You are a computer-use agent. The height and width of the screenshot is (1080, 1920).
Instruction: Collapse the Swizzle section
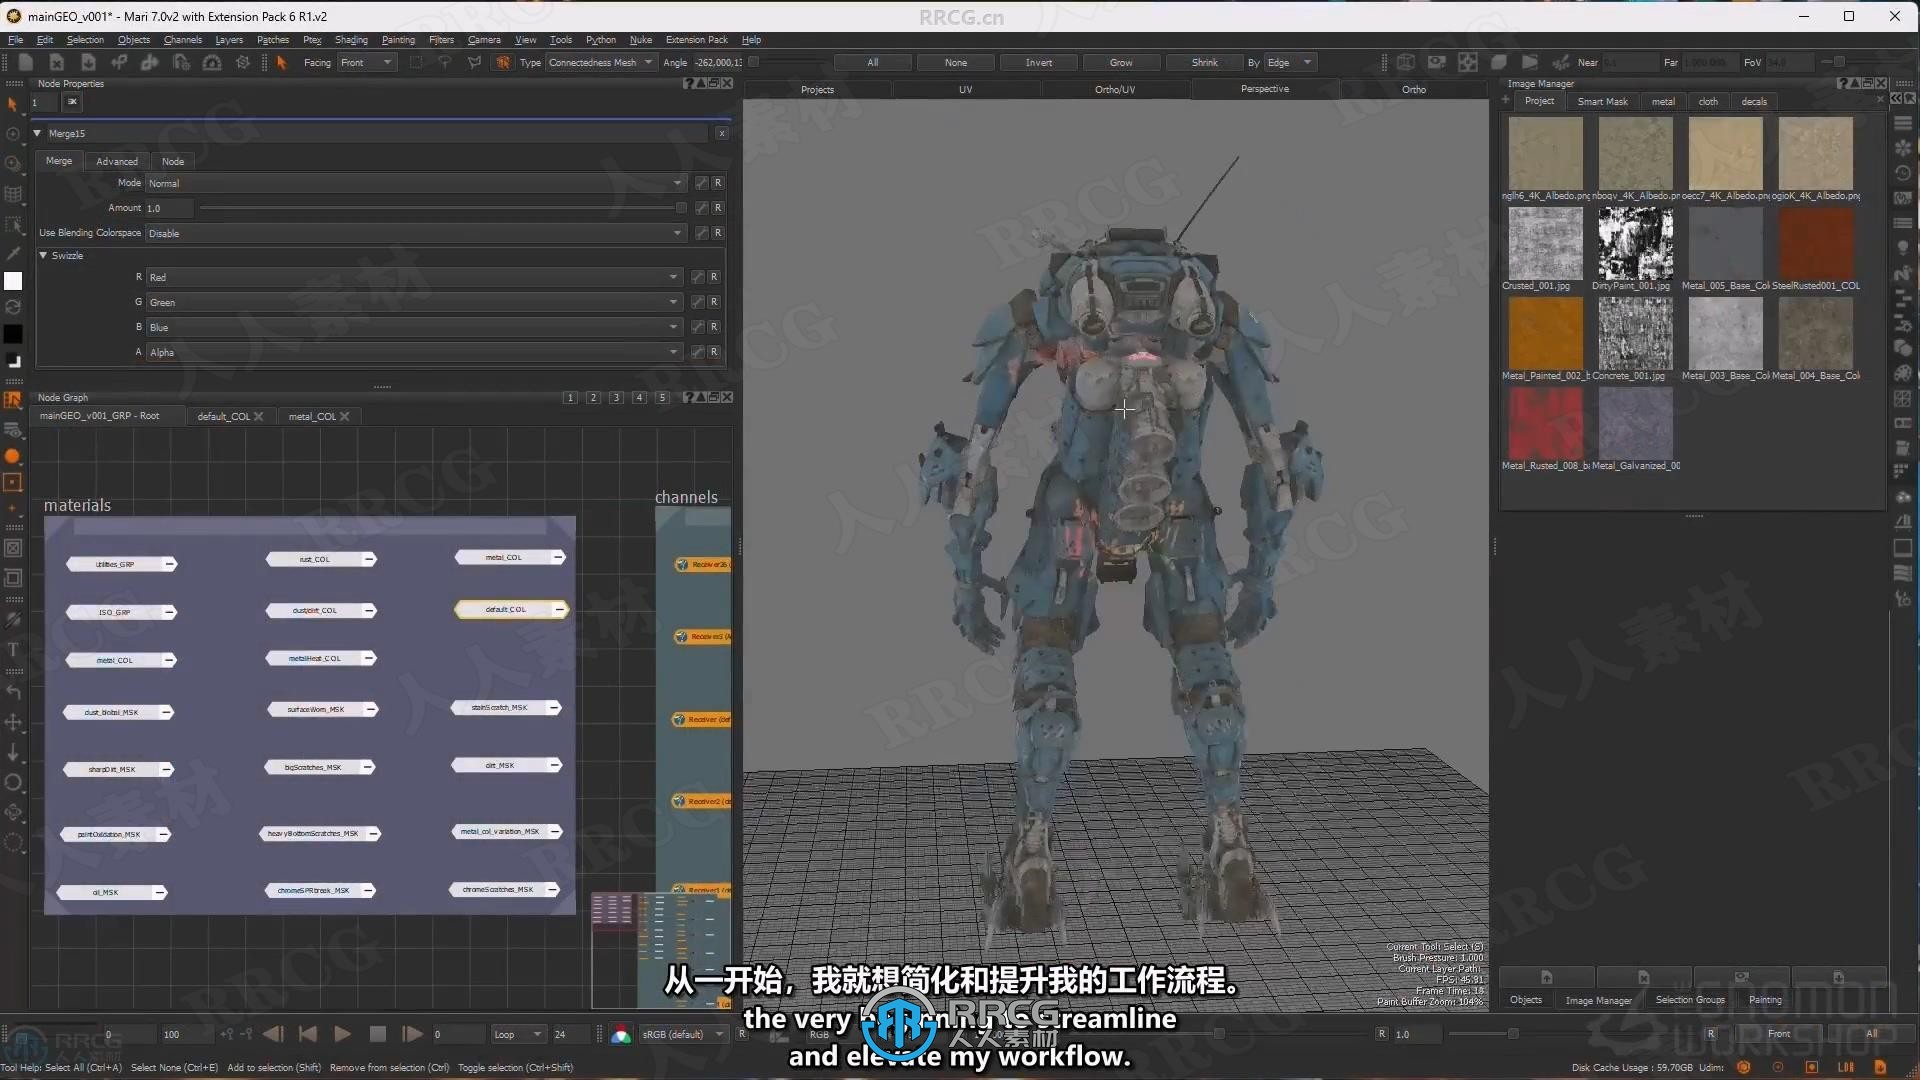[x=43, y=256]
